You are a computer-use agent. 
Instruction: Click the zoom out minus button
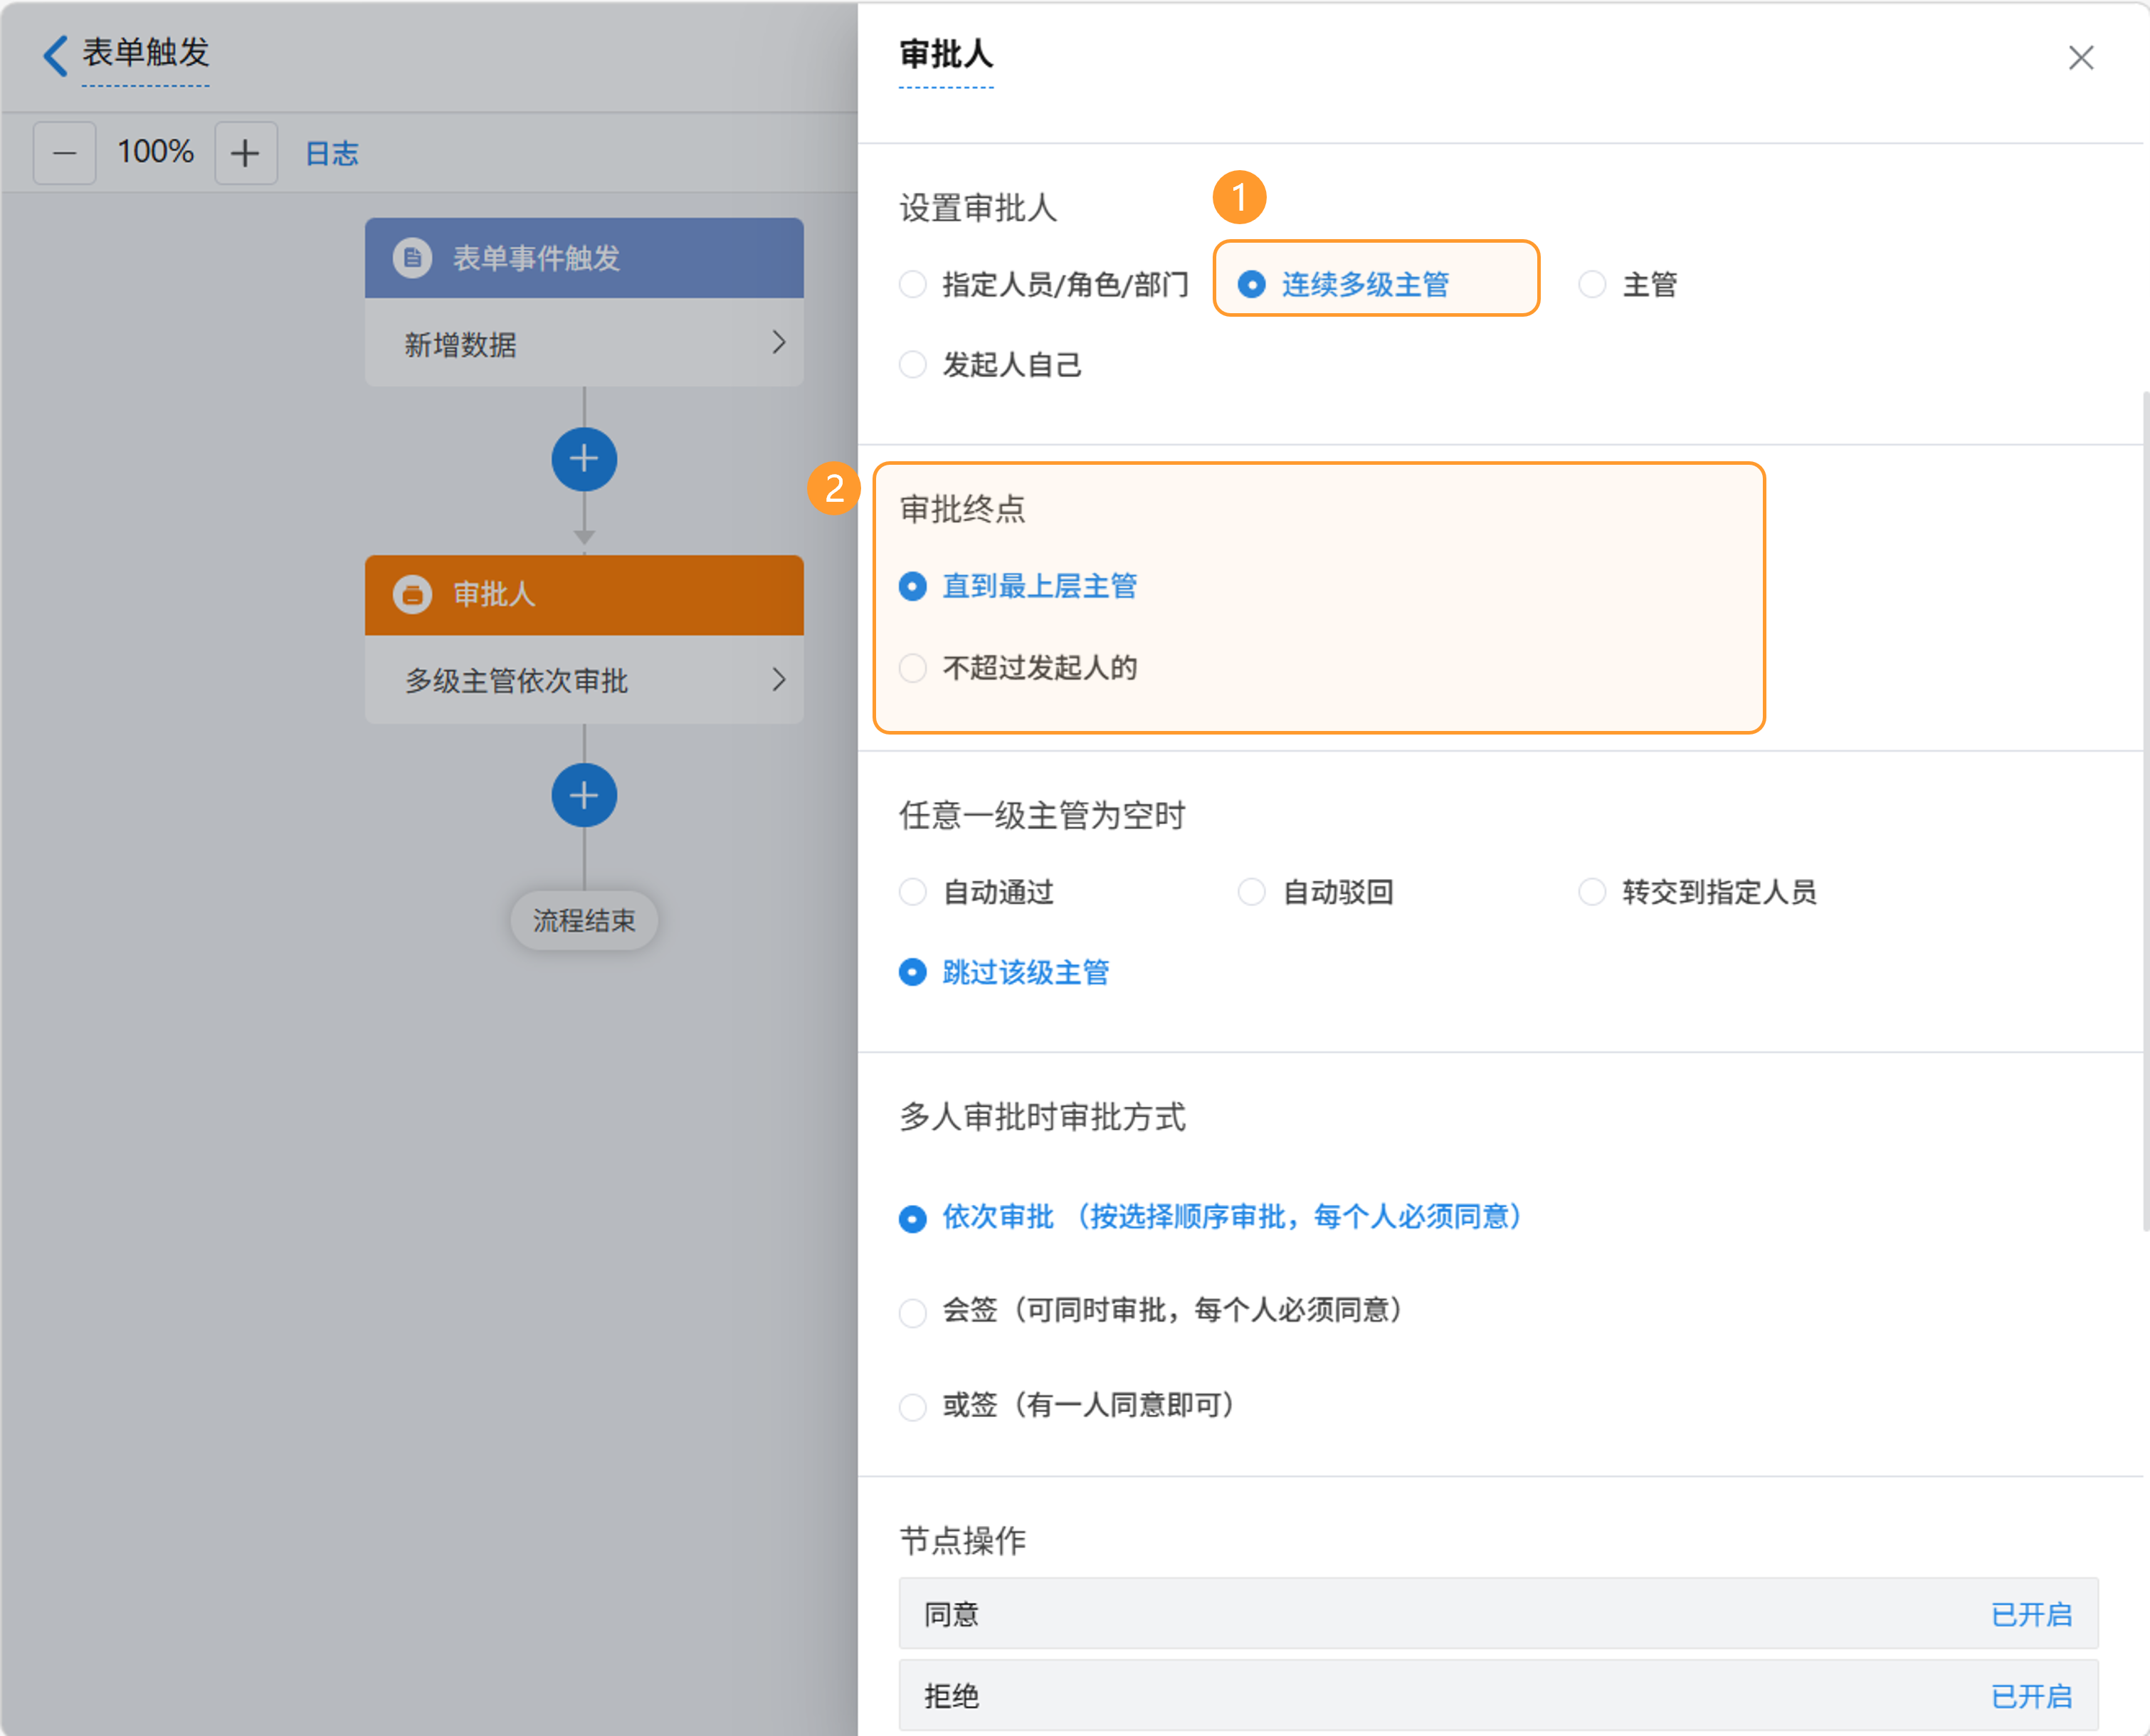coord(65,153)
